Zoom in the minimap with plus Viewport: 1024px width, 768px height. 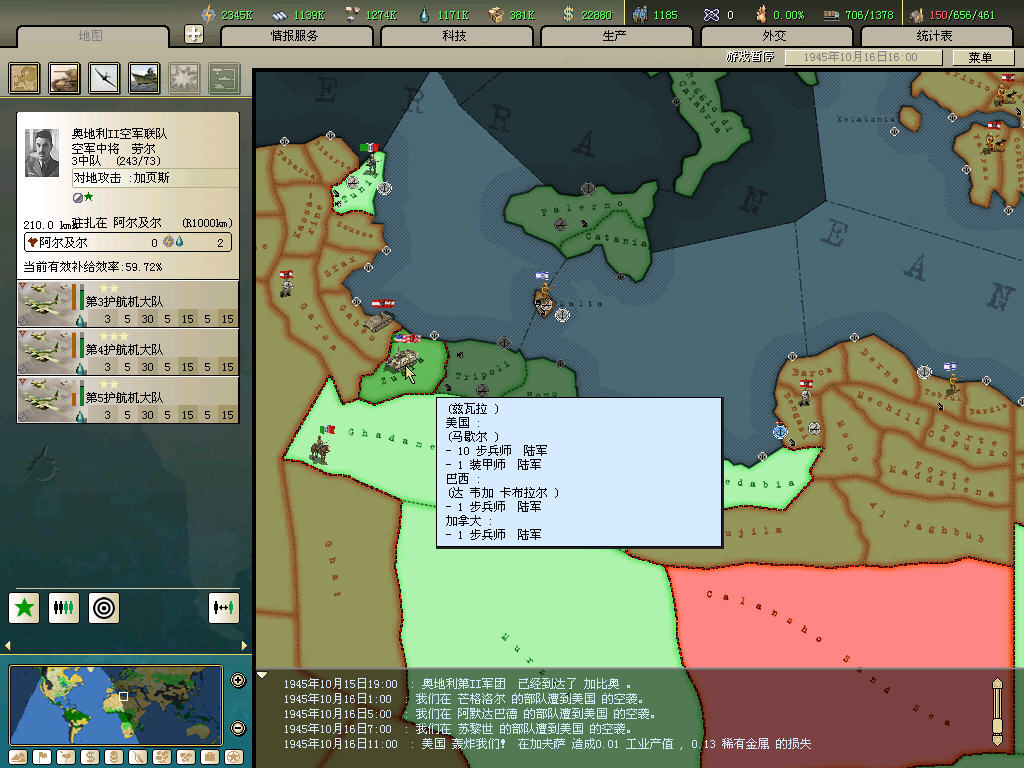pyautogui.click(x=238, y=681)
